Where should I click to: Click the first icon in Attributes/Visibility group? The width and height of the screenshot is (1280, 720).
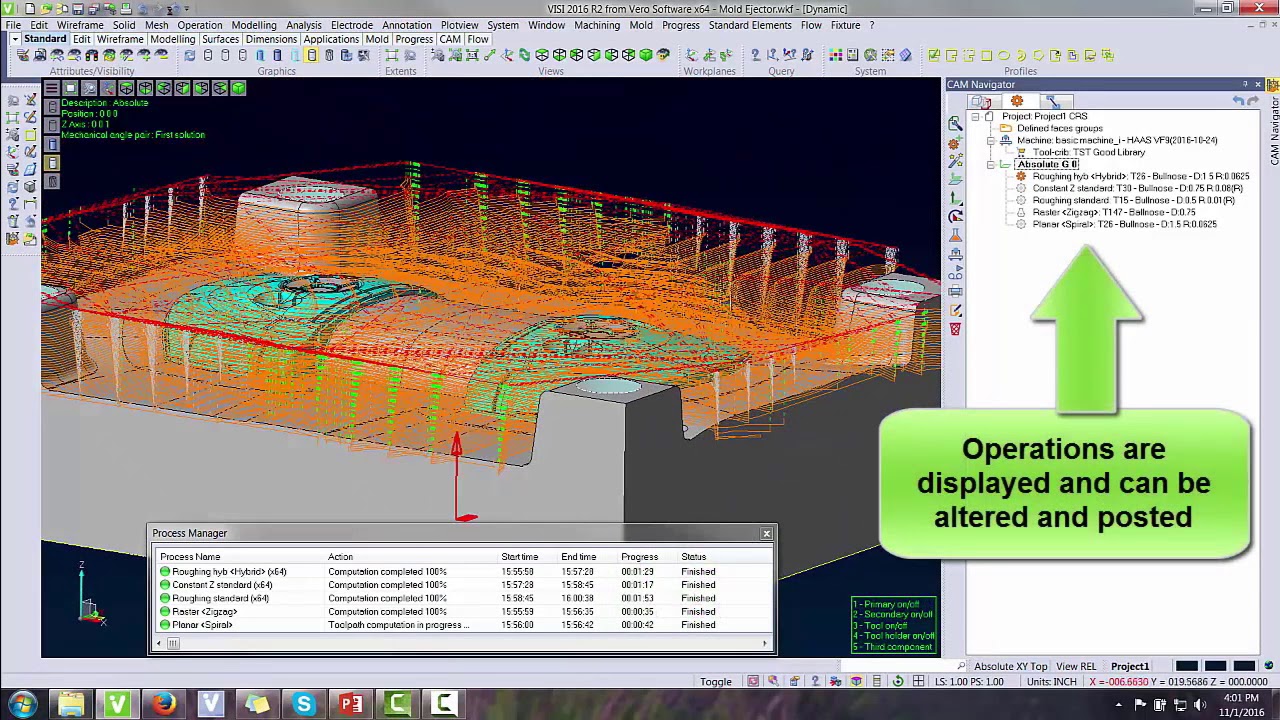[22, 55]
